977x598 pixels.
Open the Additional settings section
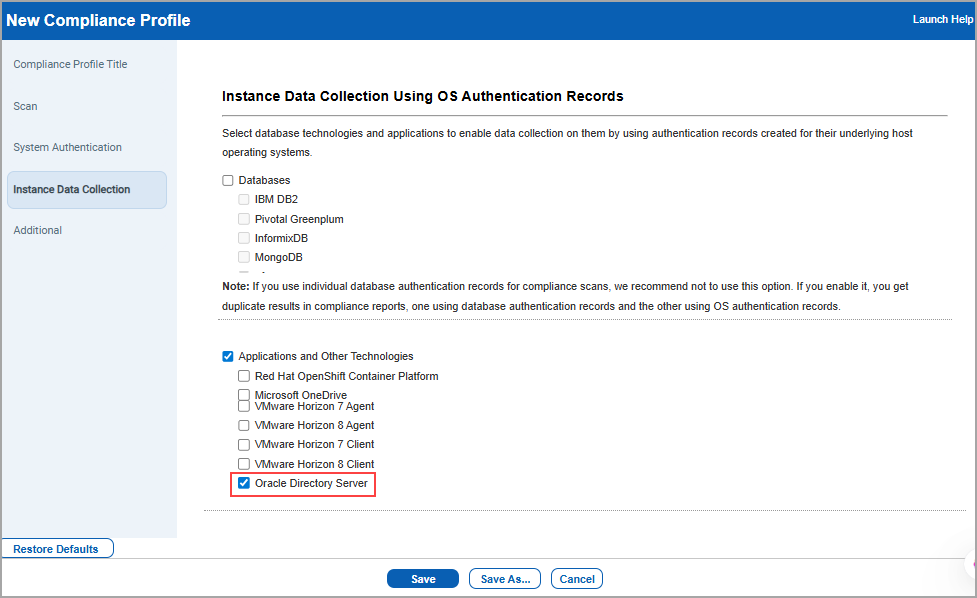point(37,230)
